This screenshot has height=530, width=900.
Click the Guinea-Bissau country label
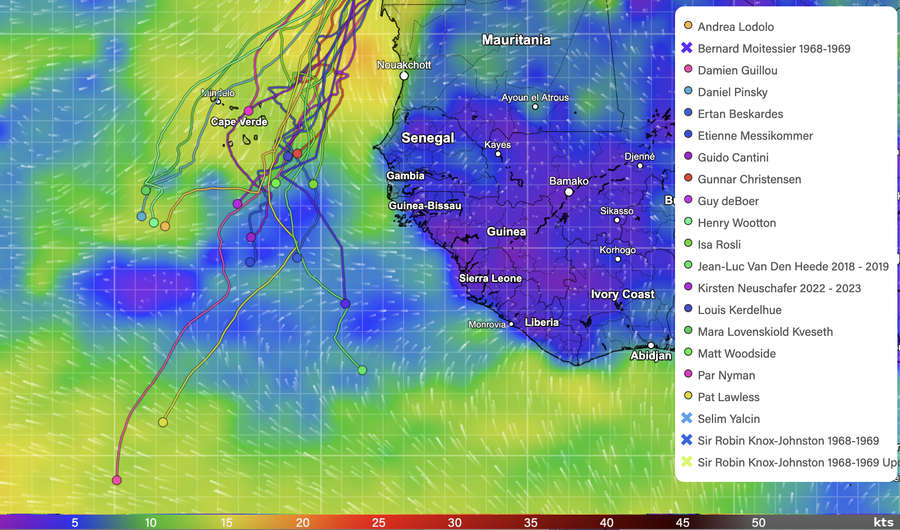(425, 206)
